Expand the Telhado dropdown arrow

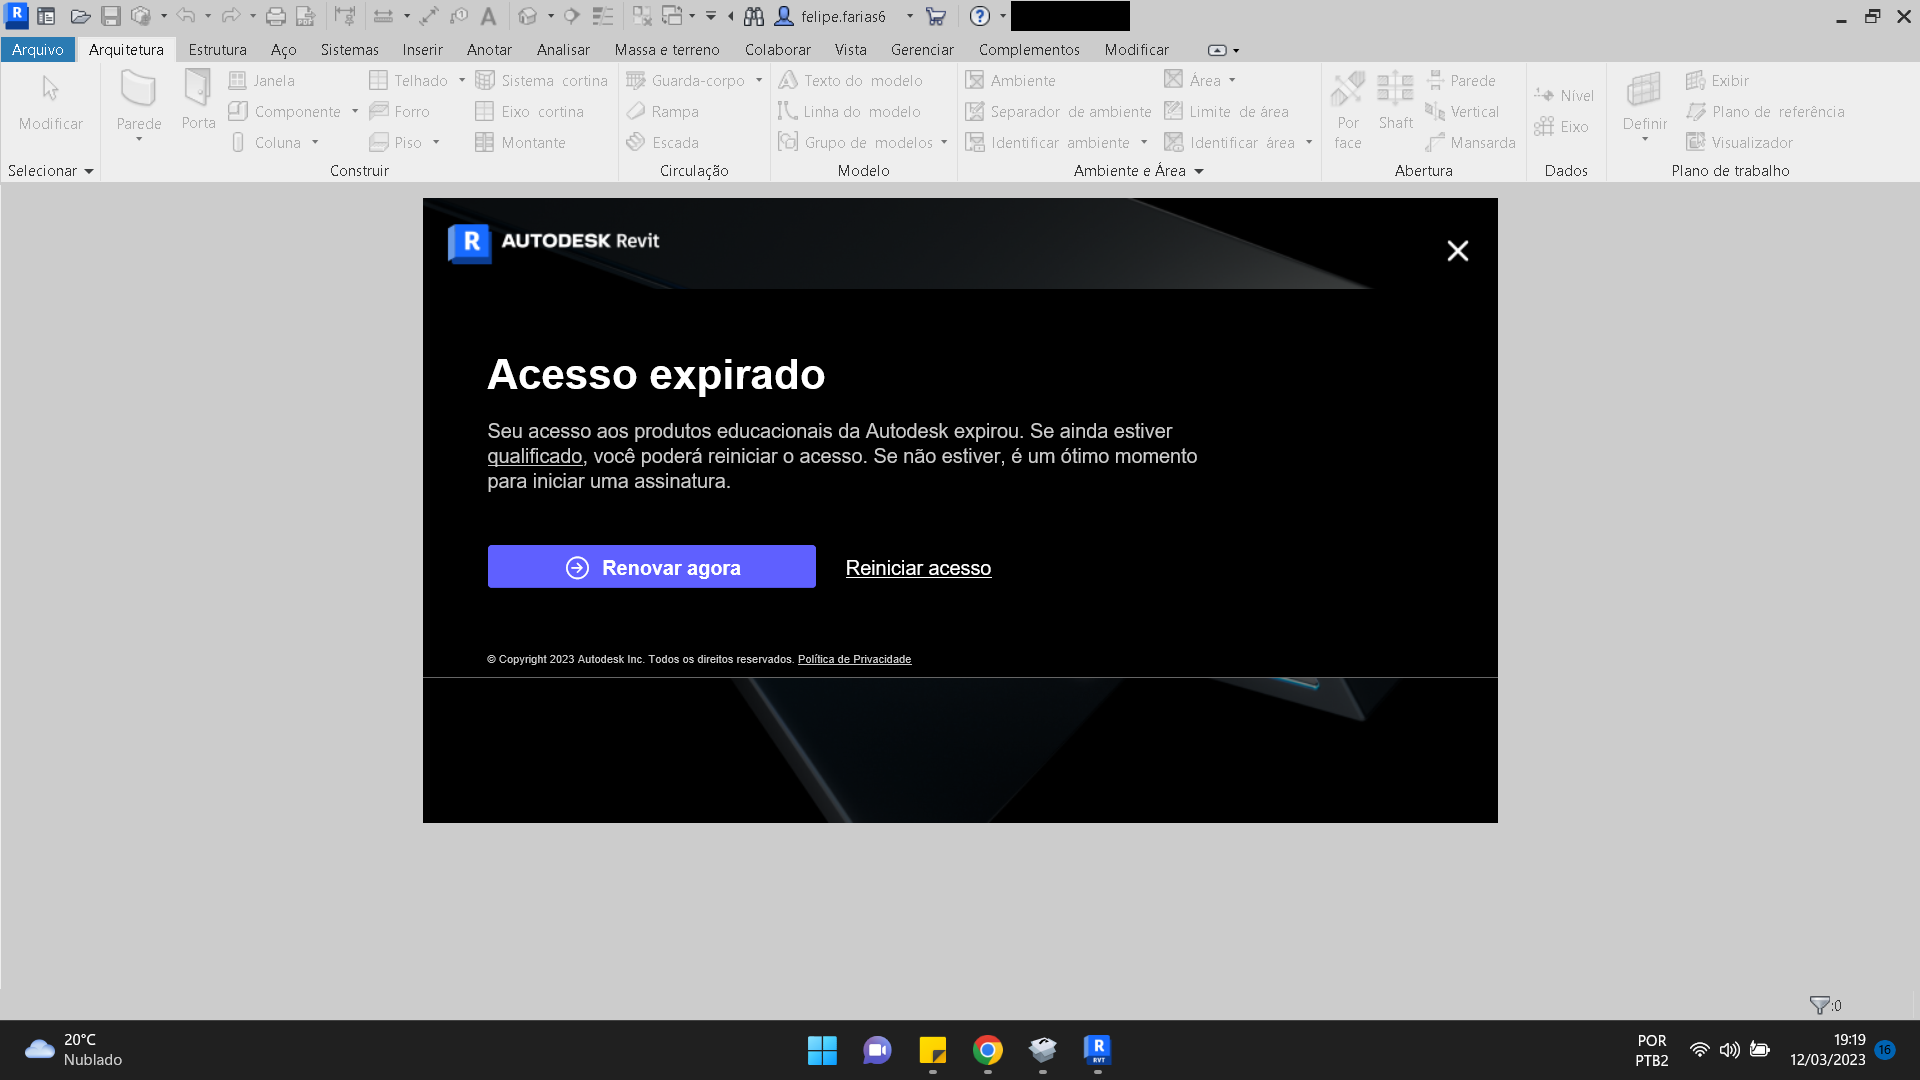462,81
